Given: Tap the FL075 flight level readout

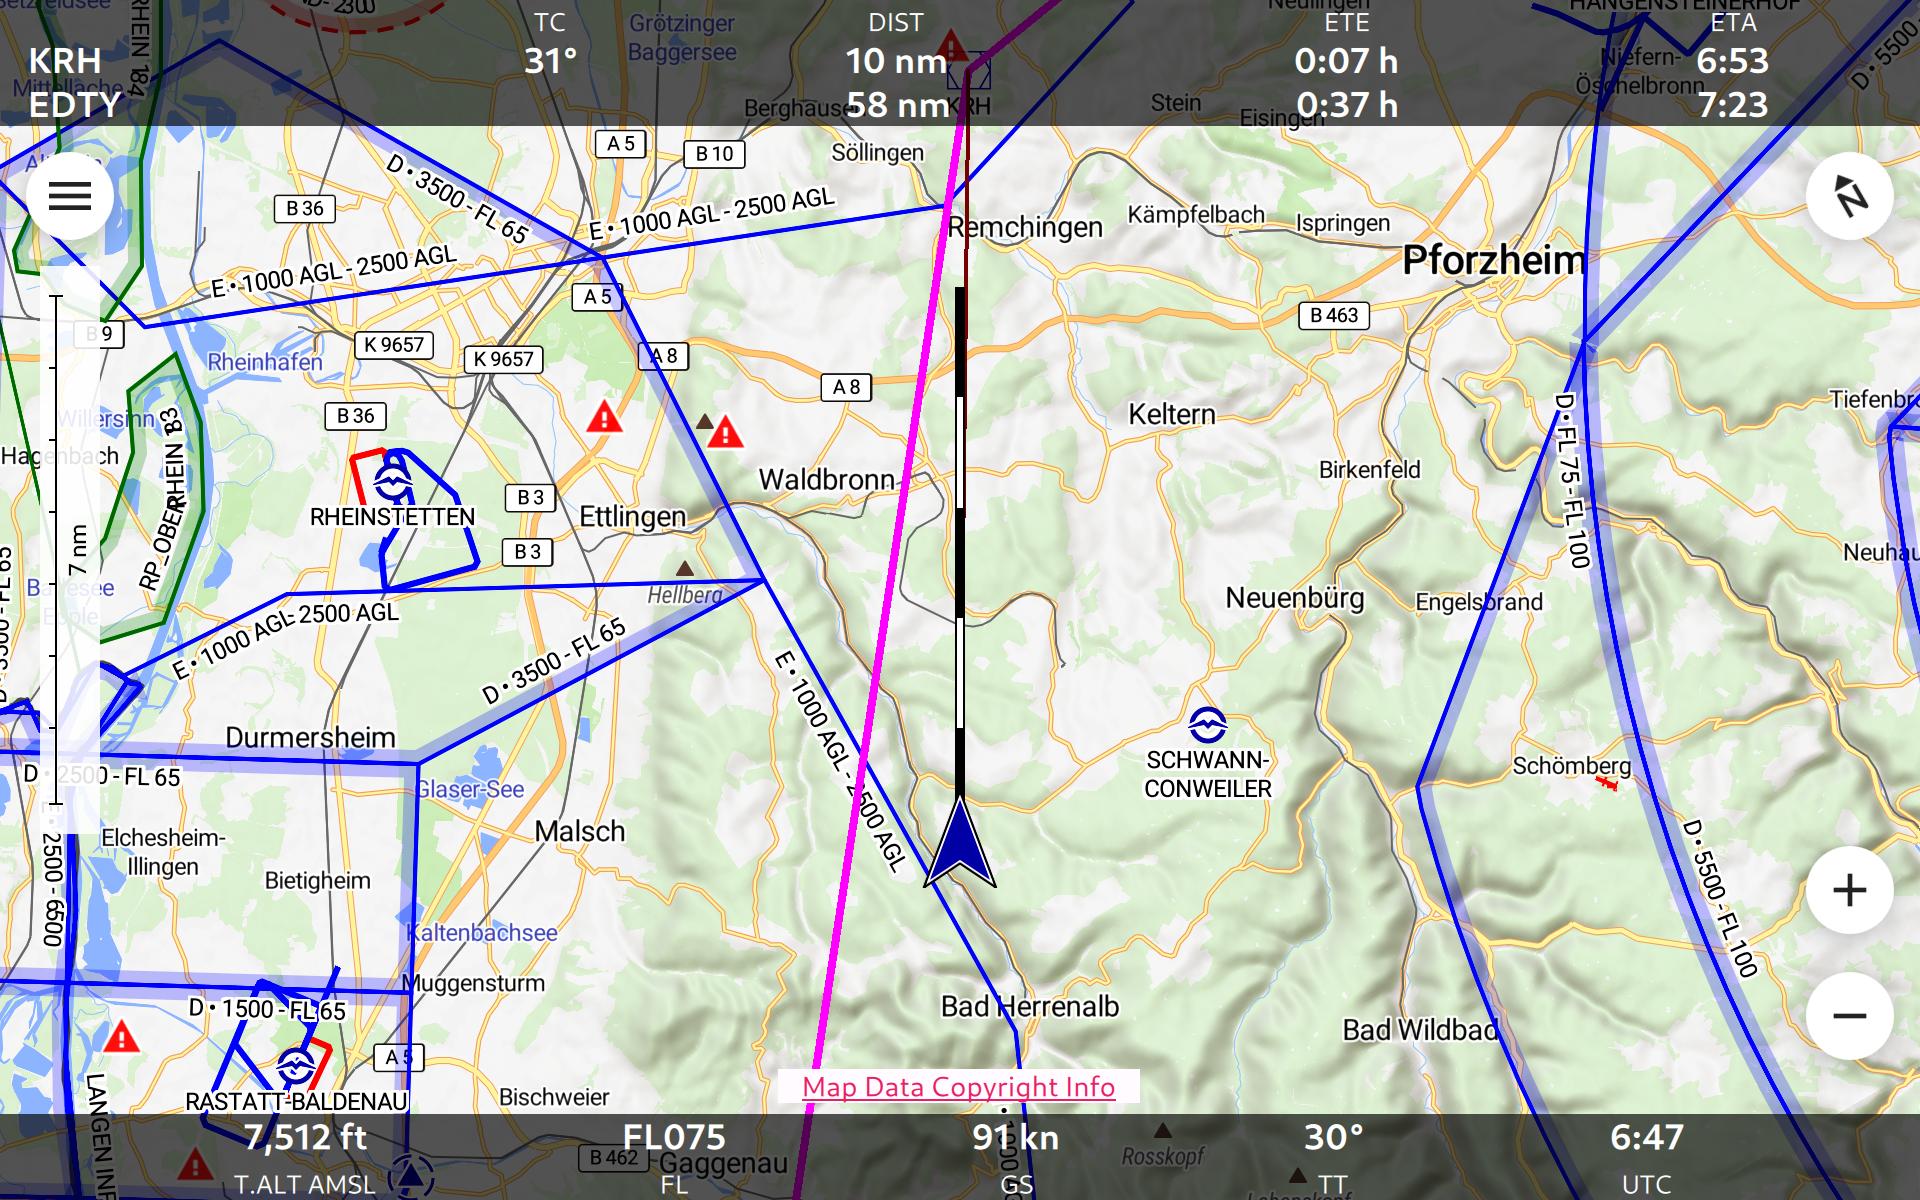Looking at the screenshot, I should pyautogui.click(x=674, y=1137).
